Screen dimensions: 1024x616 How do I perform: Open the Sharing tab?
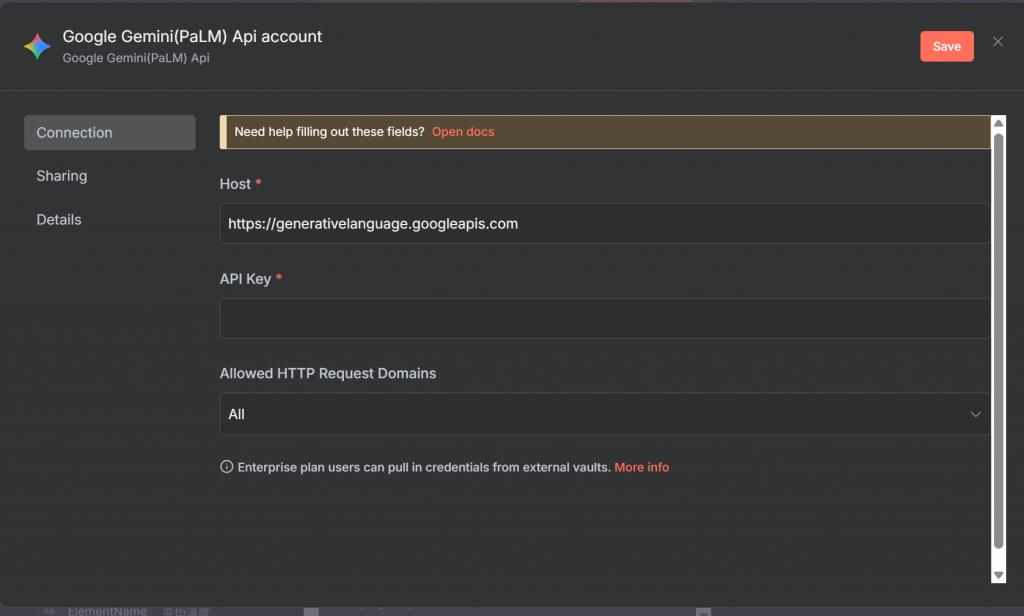point(62,176)
